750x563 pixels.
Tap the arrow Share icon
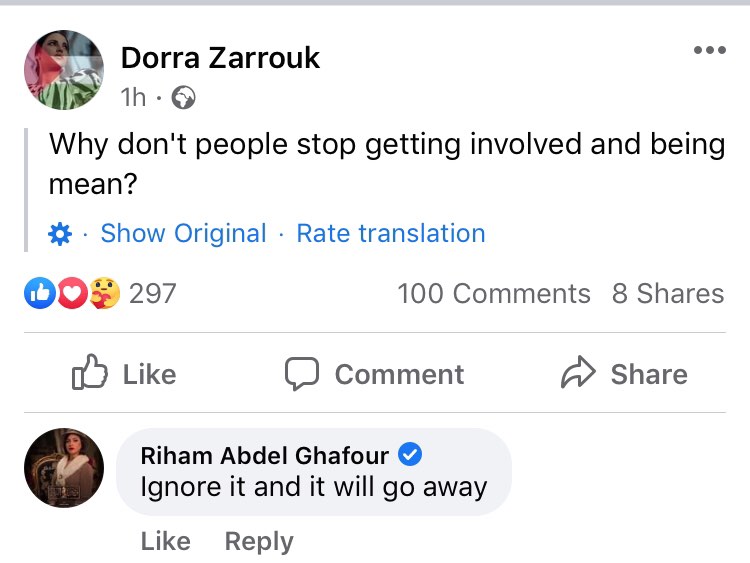pyautogui.click(x=578, y=374)
